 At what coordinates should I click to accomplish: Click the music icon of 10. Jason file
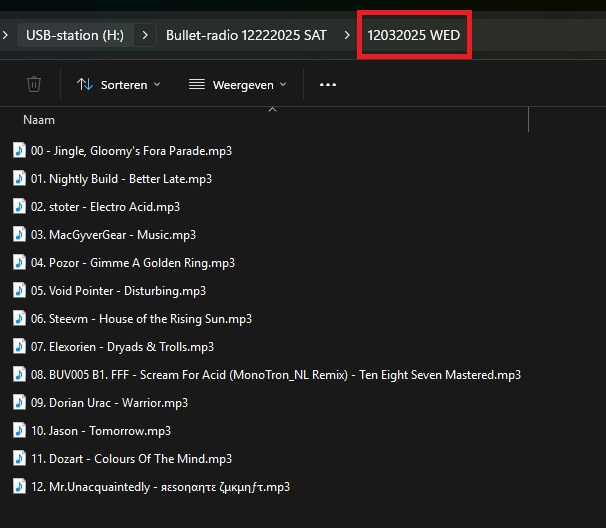coord(19,430)
